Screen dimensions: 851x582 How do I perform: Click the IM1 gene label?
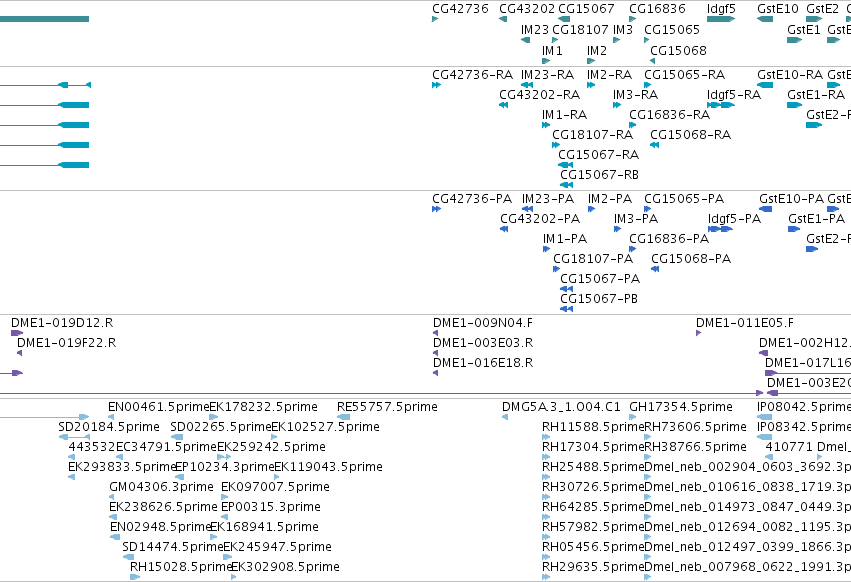pyautogui.click(x=552, y=51)
